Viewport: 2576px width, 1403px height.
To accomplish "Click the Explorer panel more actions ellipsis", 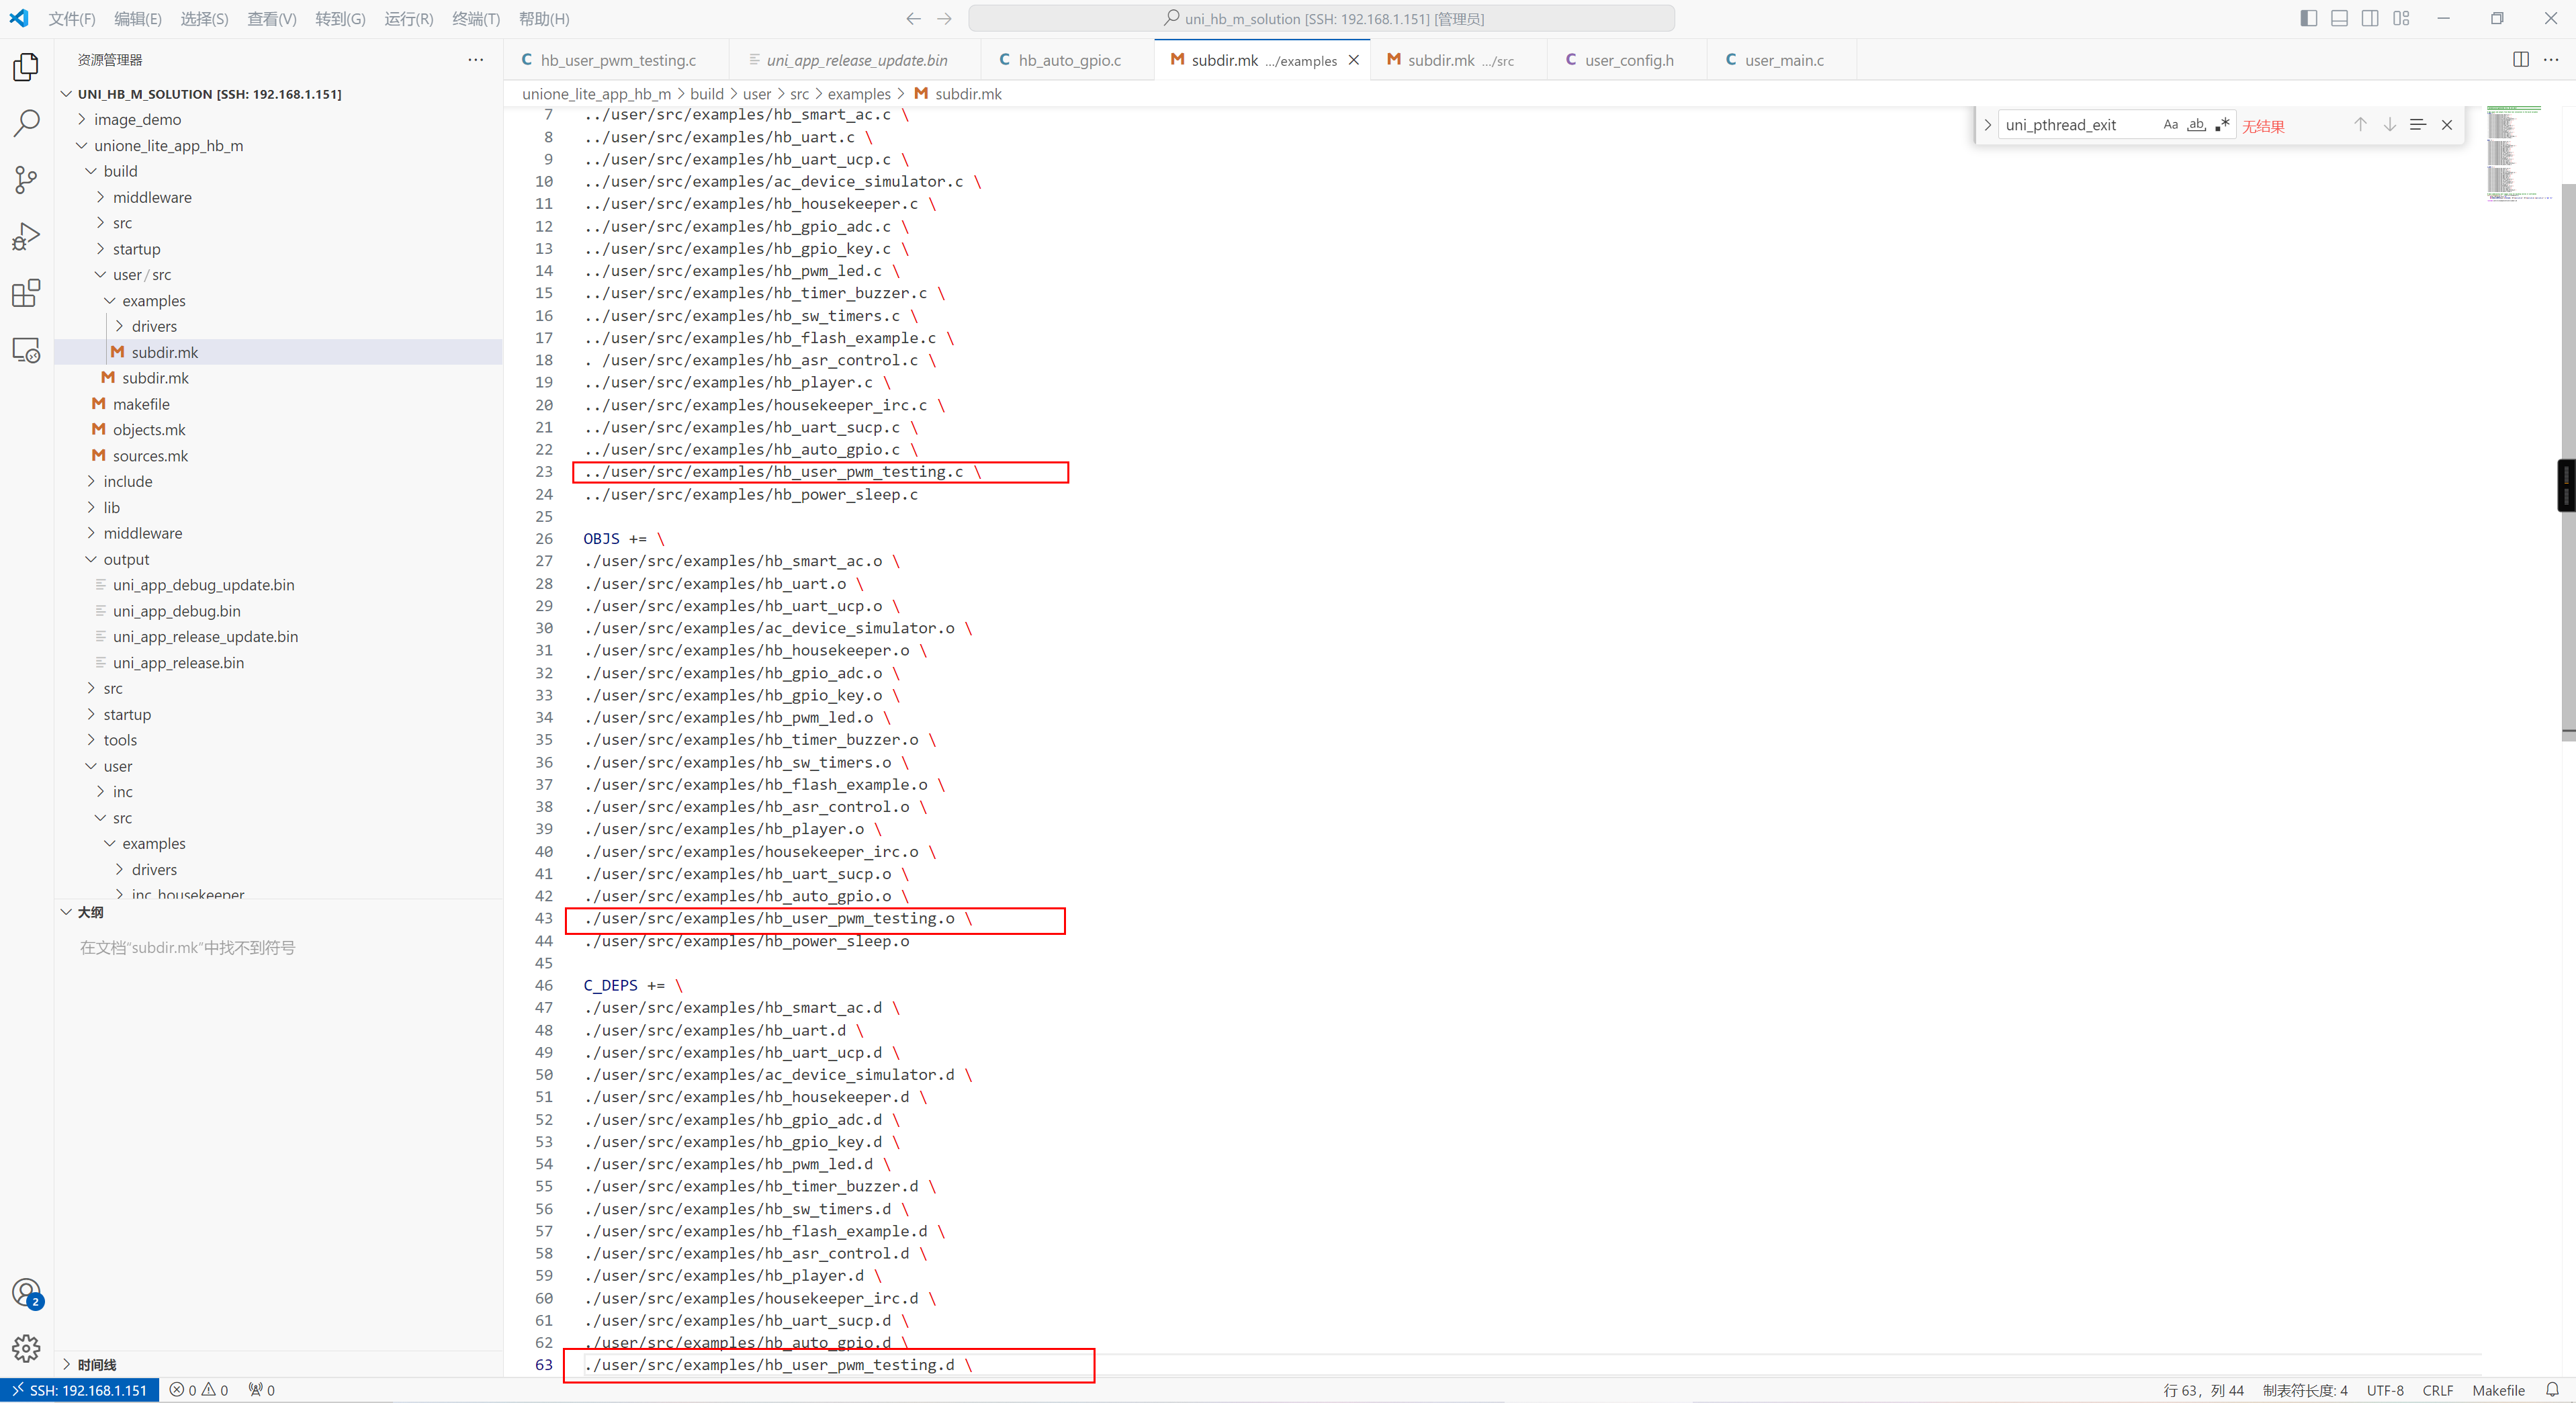I will click(x=475, y=60).
